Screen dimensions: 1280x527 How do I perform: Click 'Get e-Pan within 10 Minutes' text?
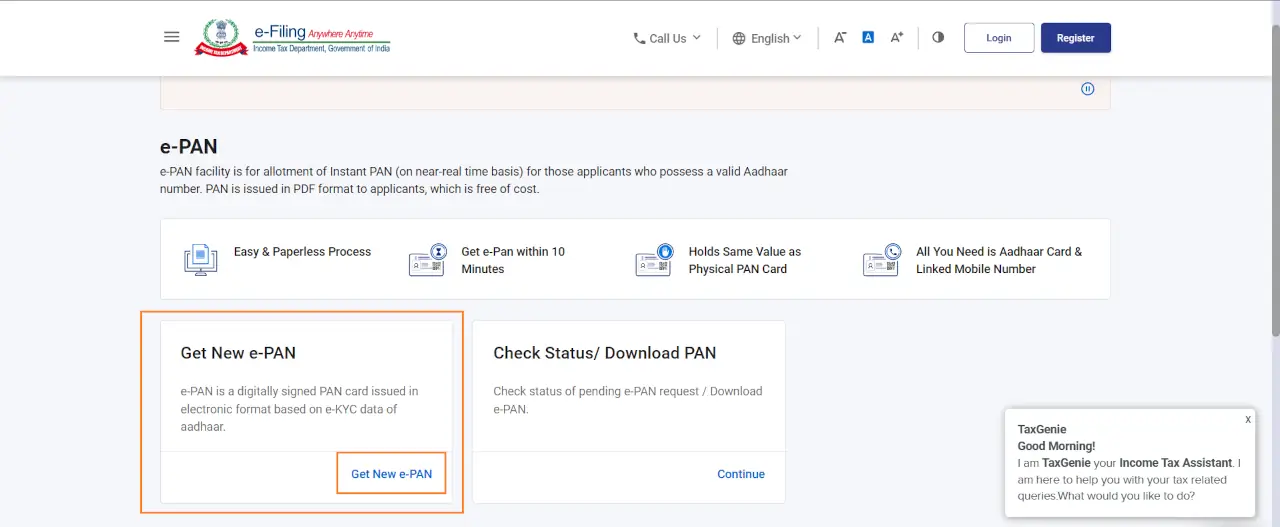[x=513, y=260]
